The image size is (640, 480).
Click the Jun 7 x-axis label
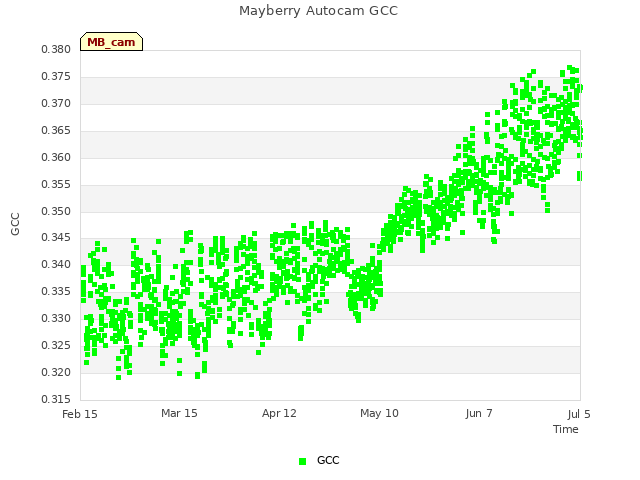click(479, 413)
